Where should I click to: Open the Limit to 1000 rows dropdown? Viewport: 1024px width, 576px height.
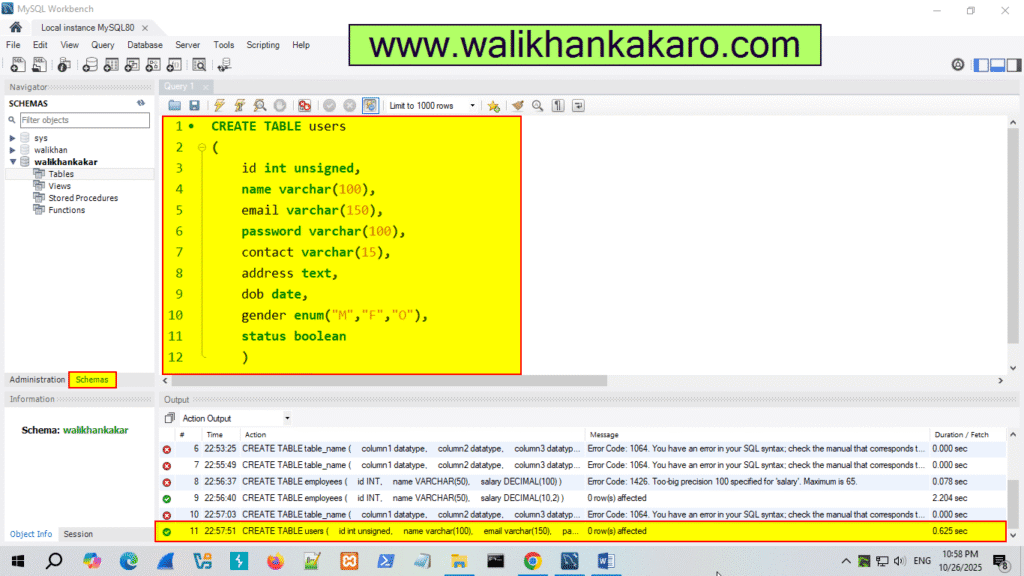pos(473,105)
